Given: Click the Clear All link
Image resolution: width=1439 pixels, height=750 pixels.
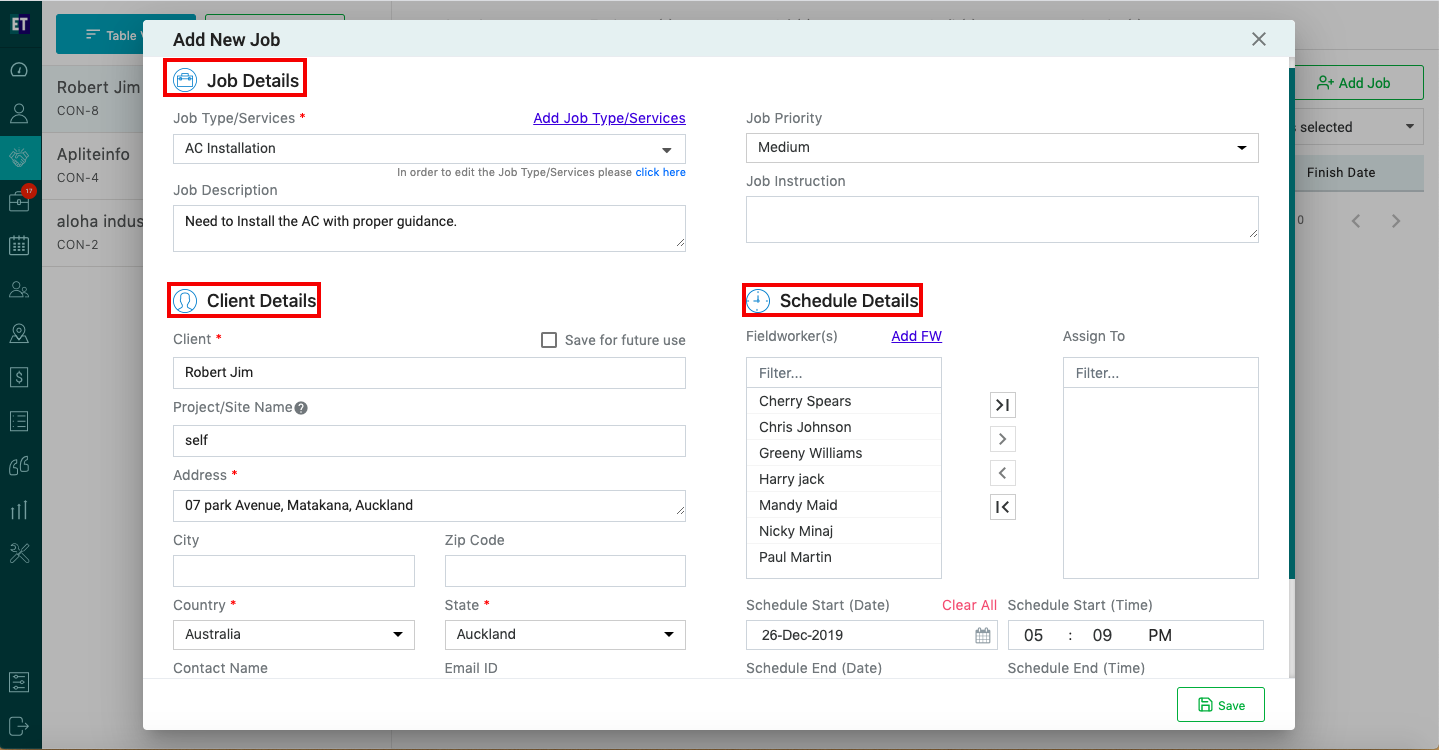Looking at the screenshot, I should 969,605.
